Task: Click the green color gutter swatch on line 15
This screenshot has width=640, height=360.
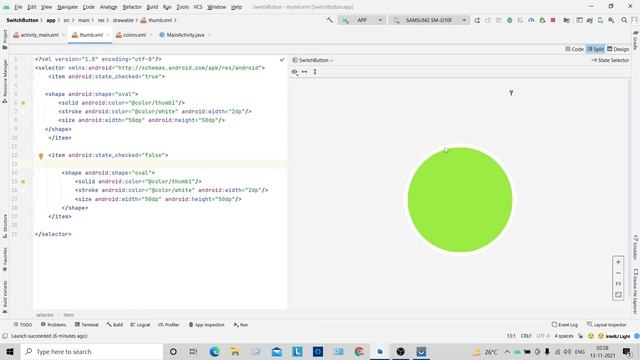Action: click(x=23, y=182)
